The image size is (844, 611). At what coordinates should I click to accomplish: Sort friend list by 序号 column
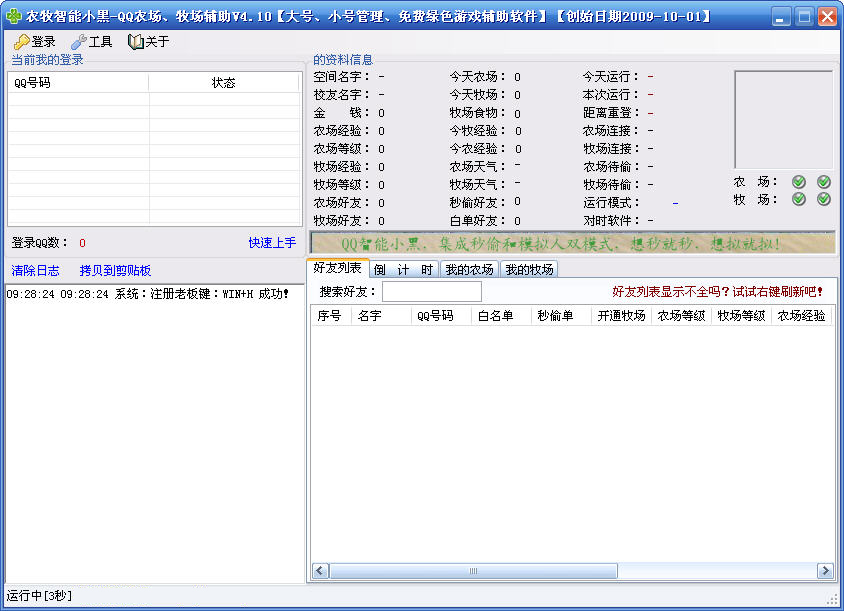pyautogui.click(x=331, y=315)
